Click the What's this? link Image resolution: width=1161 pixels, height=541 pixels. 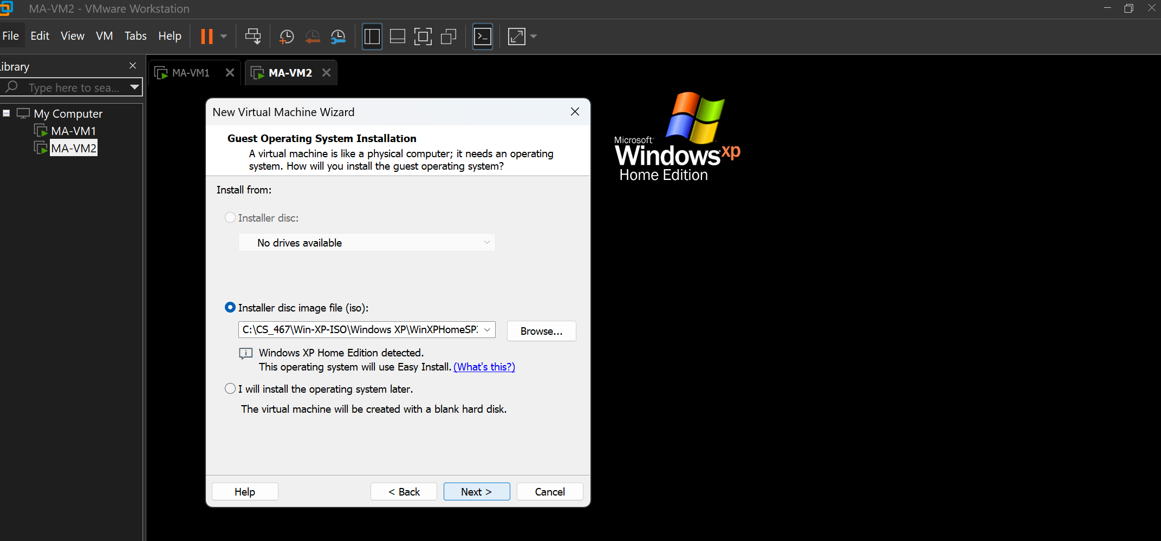click(484, 367)
